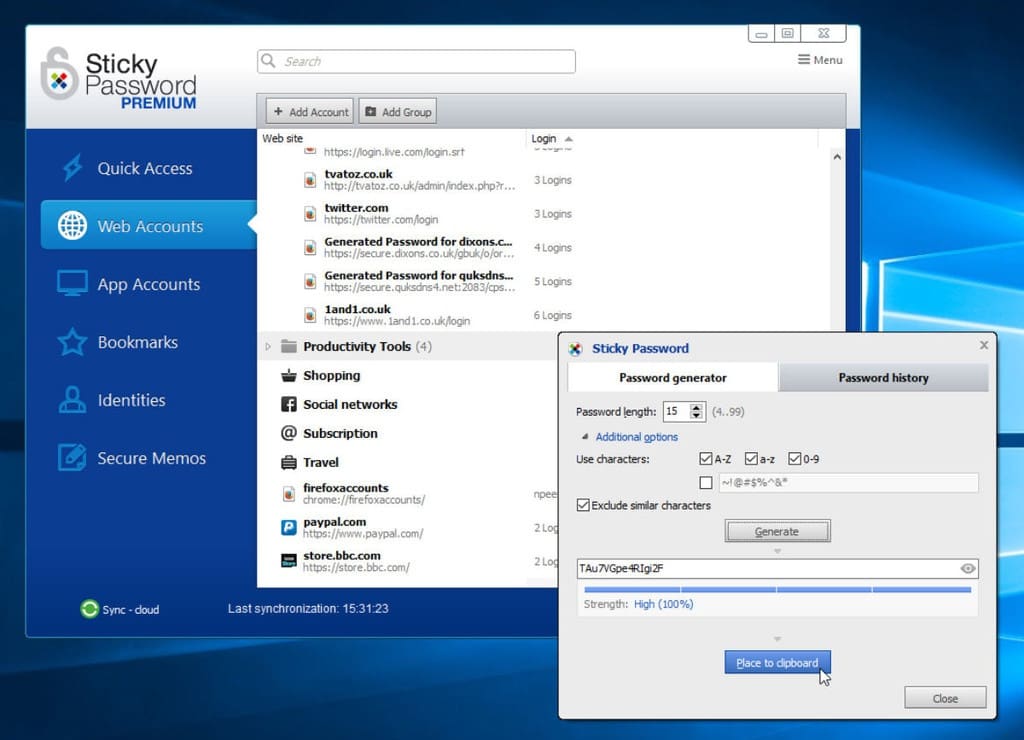The height and width of the screenshot is (740, 1024).
Task: Open the Shopping basket group icon
Action: click(x=288, y=376)
